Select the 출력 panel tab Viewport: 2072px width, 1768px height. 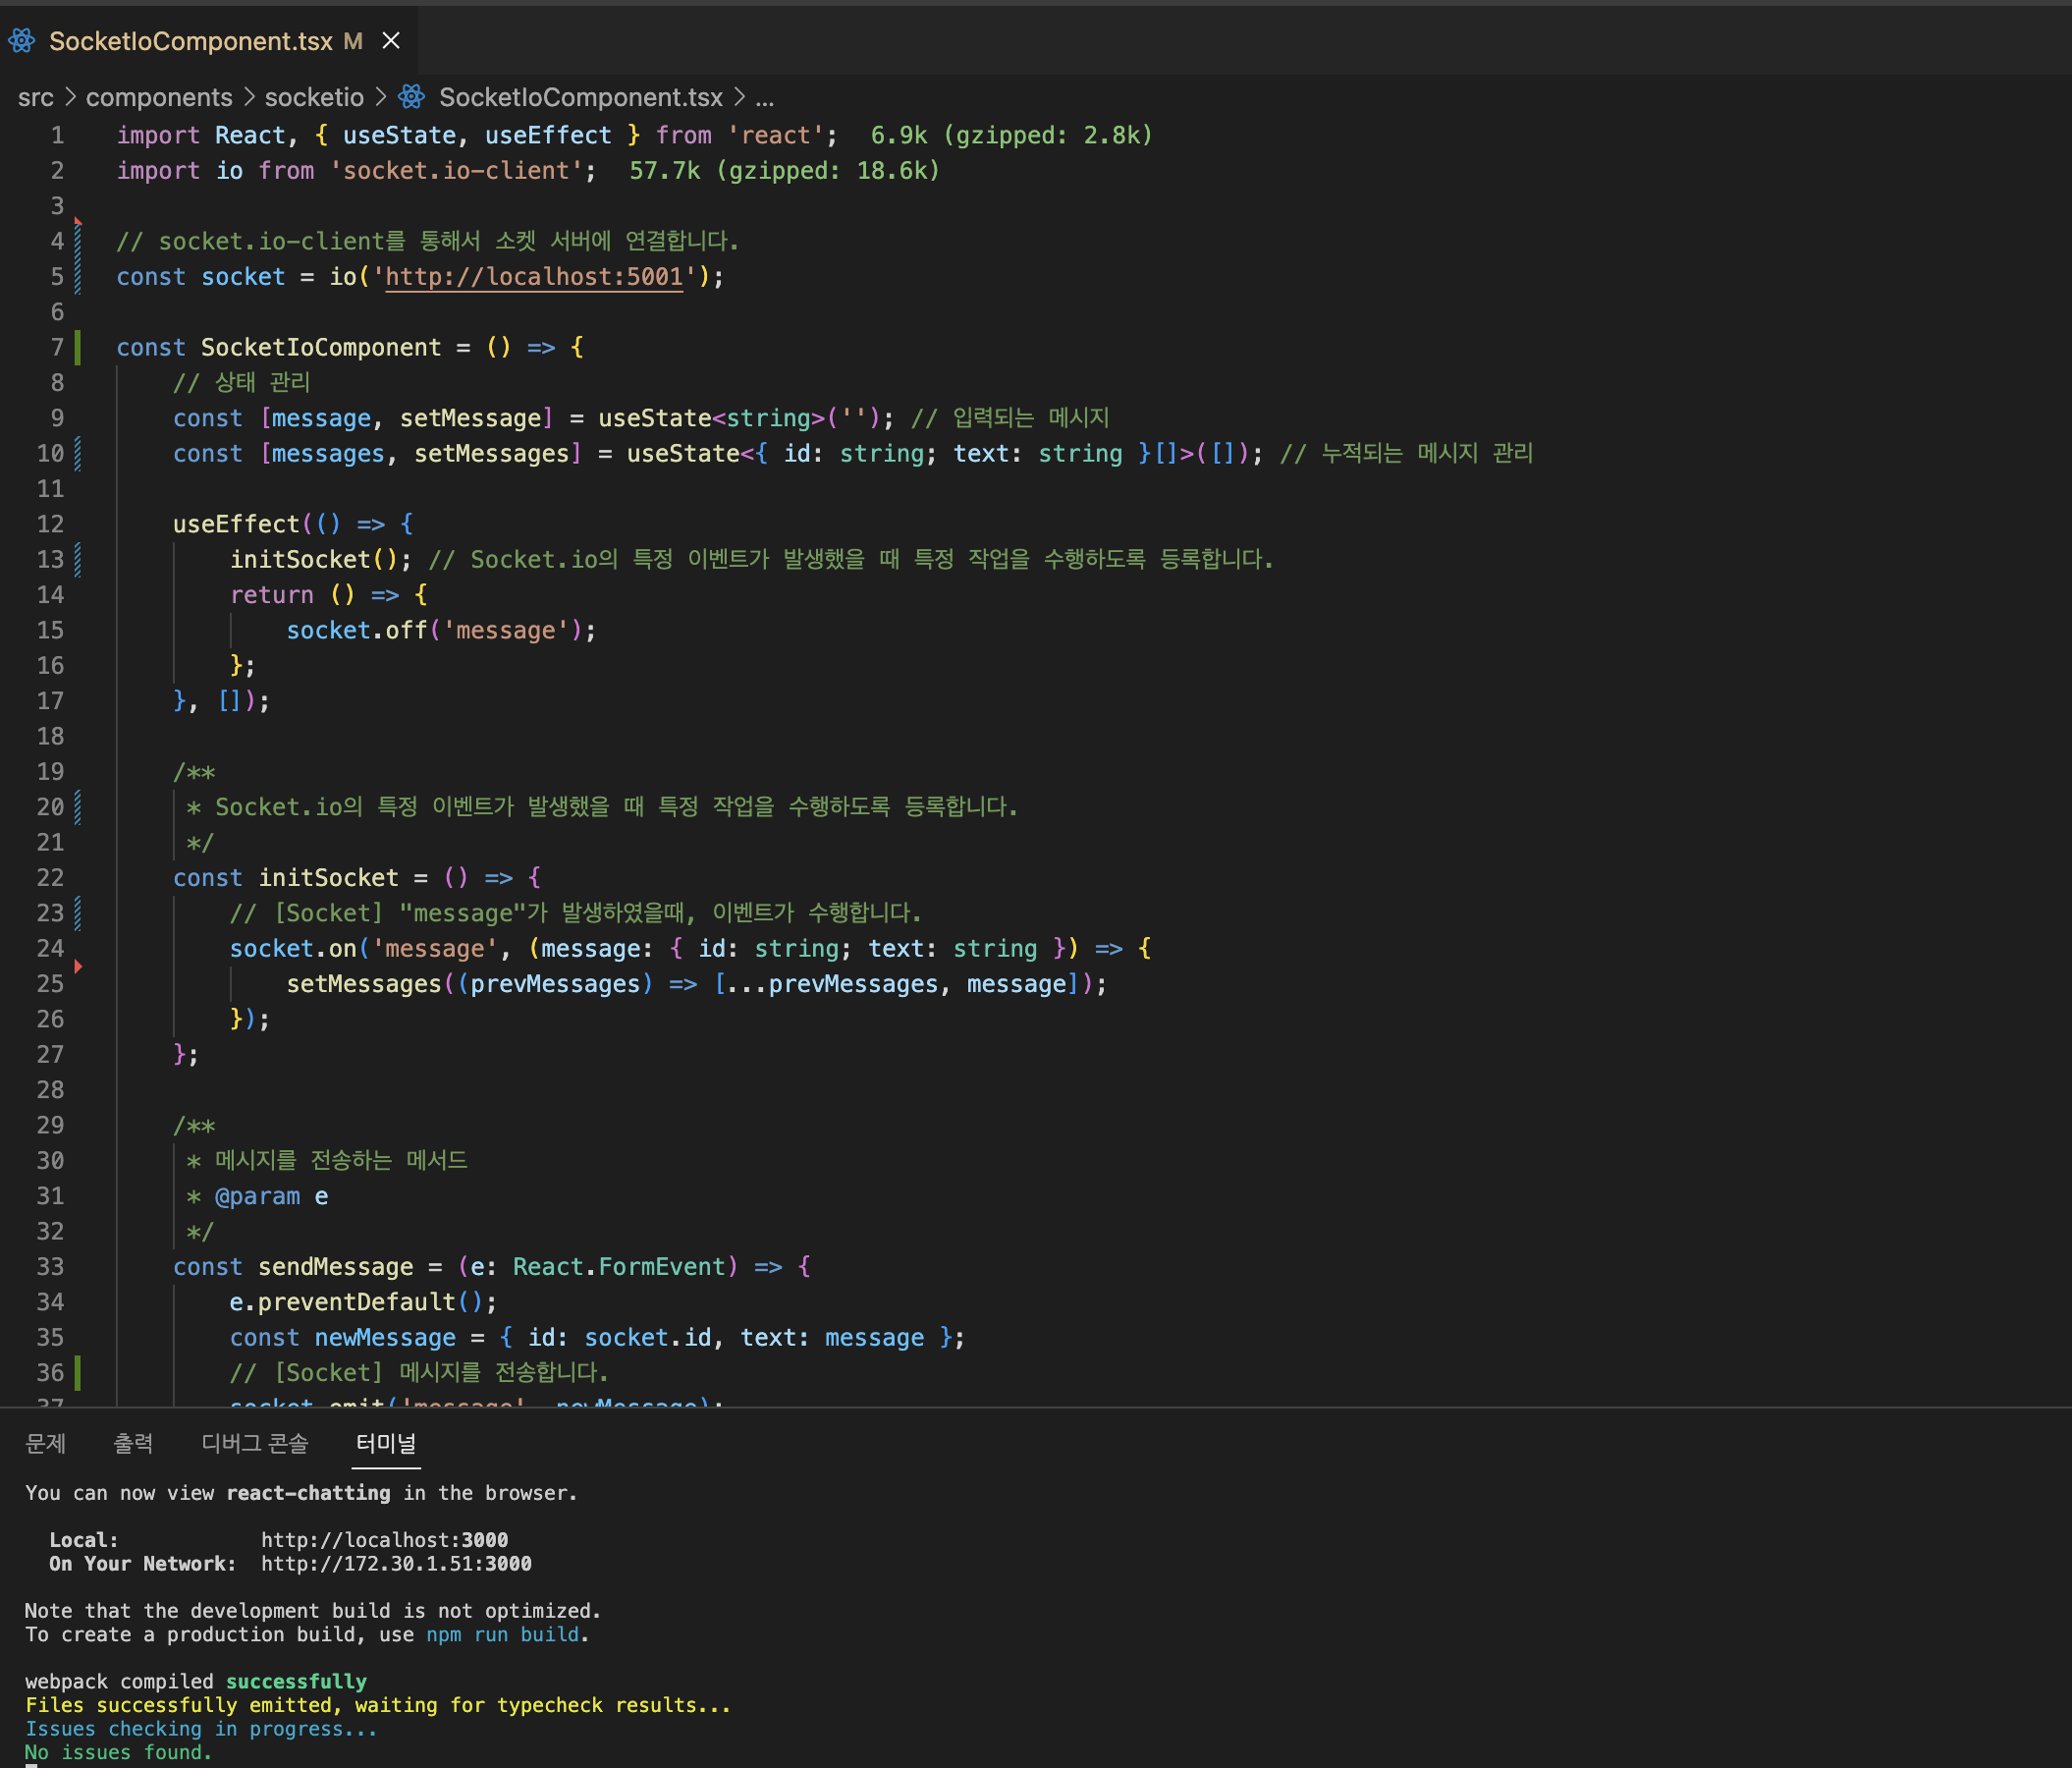tap(133, 1443)
